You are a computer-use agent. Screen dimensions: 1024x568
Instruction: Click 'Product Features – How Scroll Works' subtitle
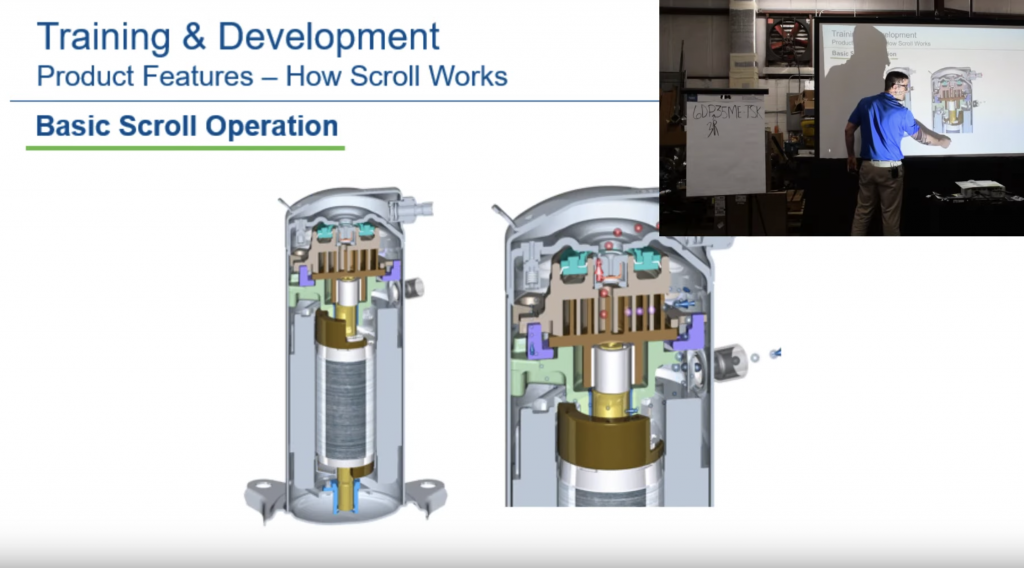point(272,76)
